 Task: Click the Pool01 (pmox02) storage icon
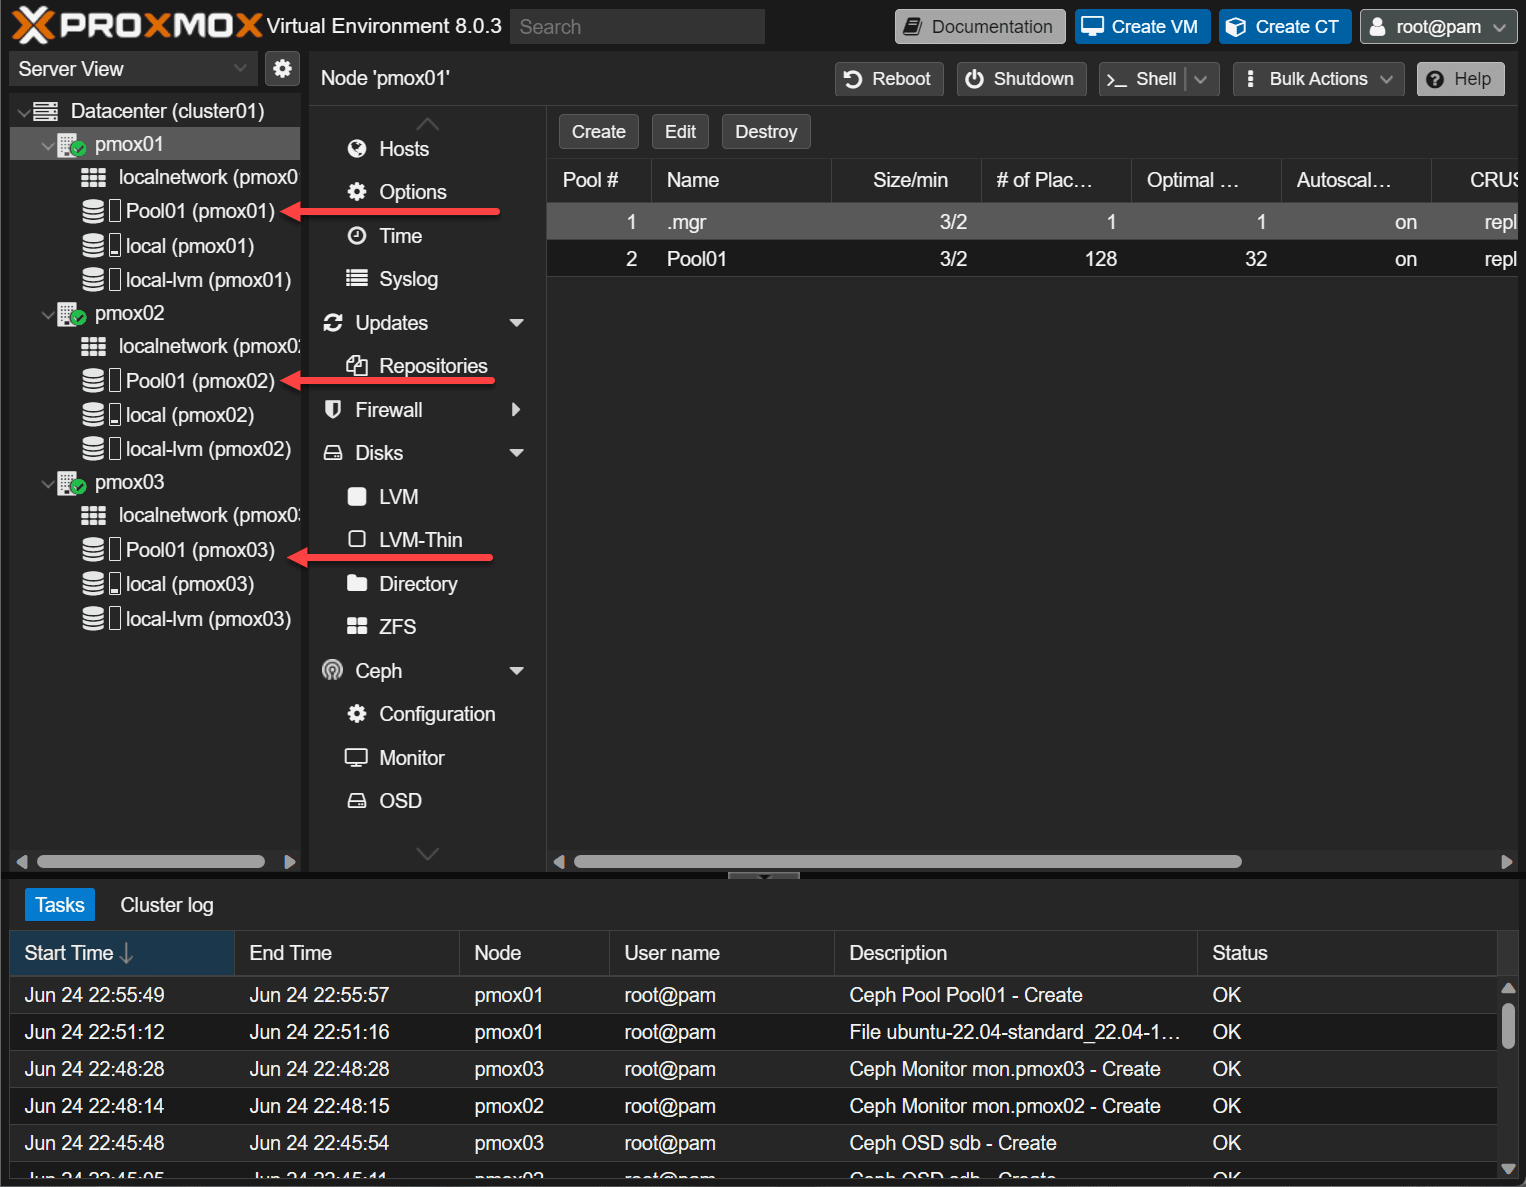click(93, 381)
